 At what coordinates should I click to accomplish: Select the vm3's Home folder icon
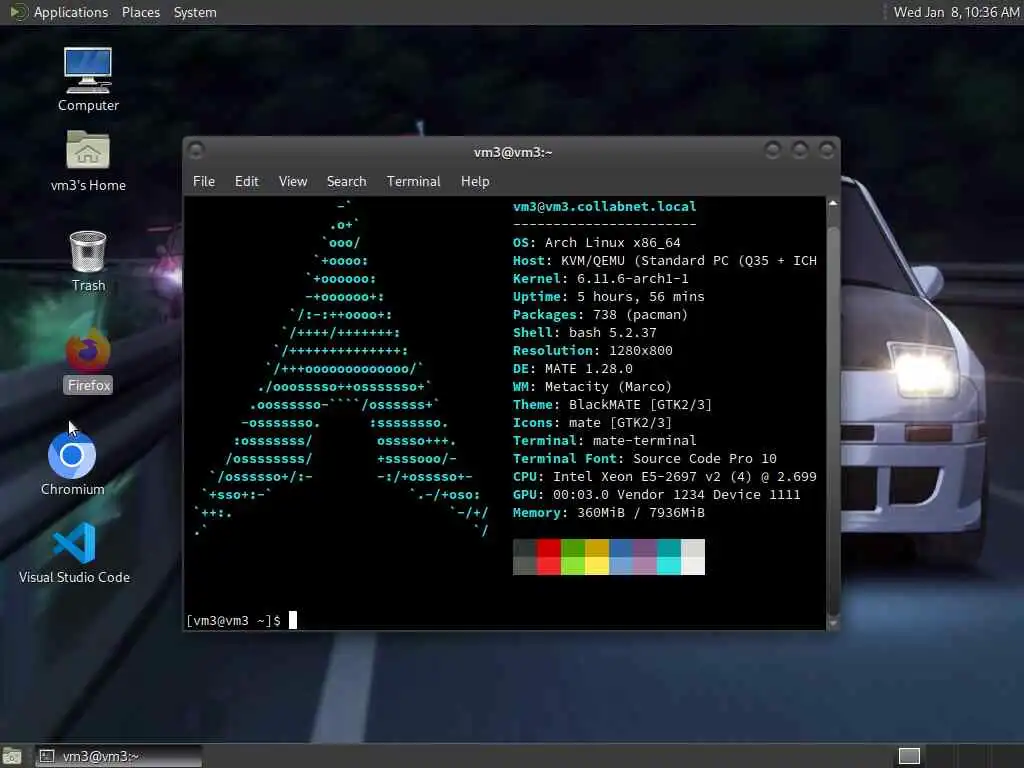[88, 161]
